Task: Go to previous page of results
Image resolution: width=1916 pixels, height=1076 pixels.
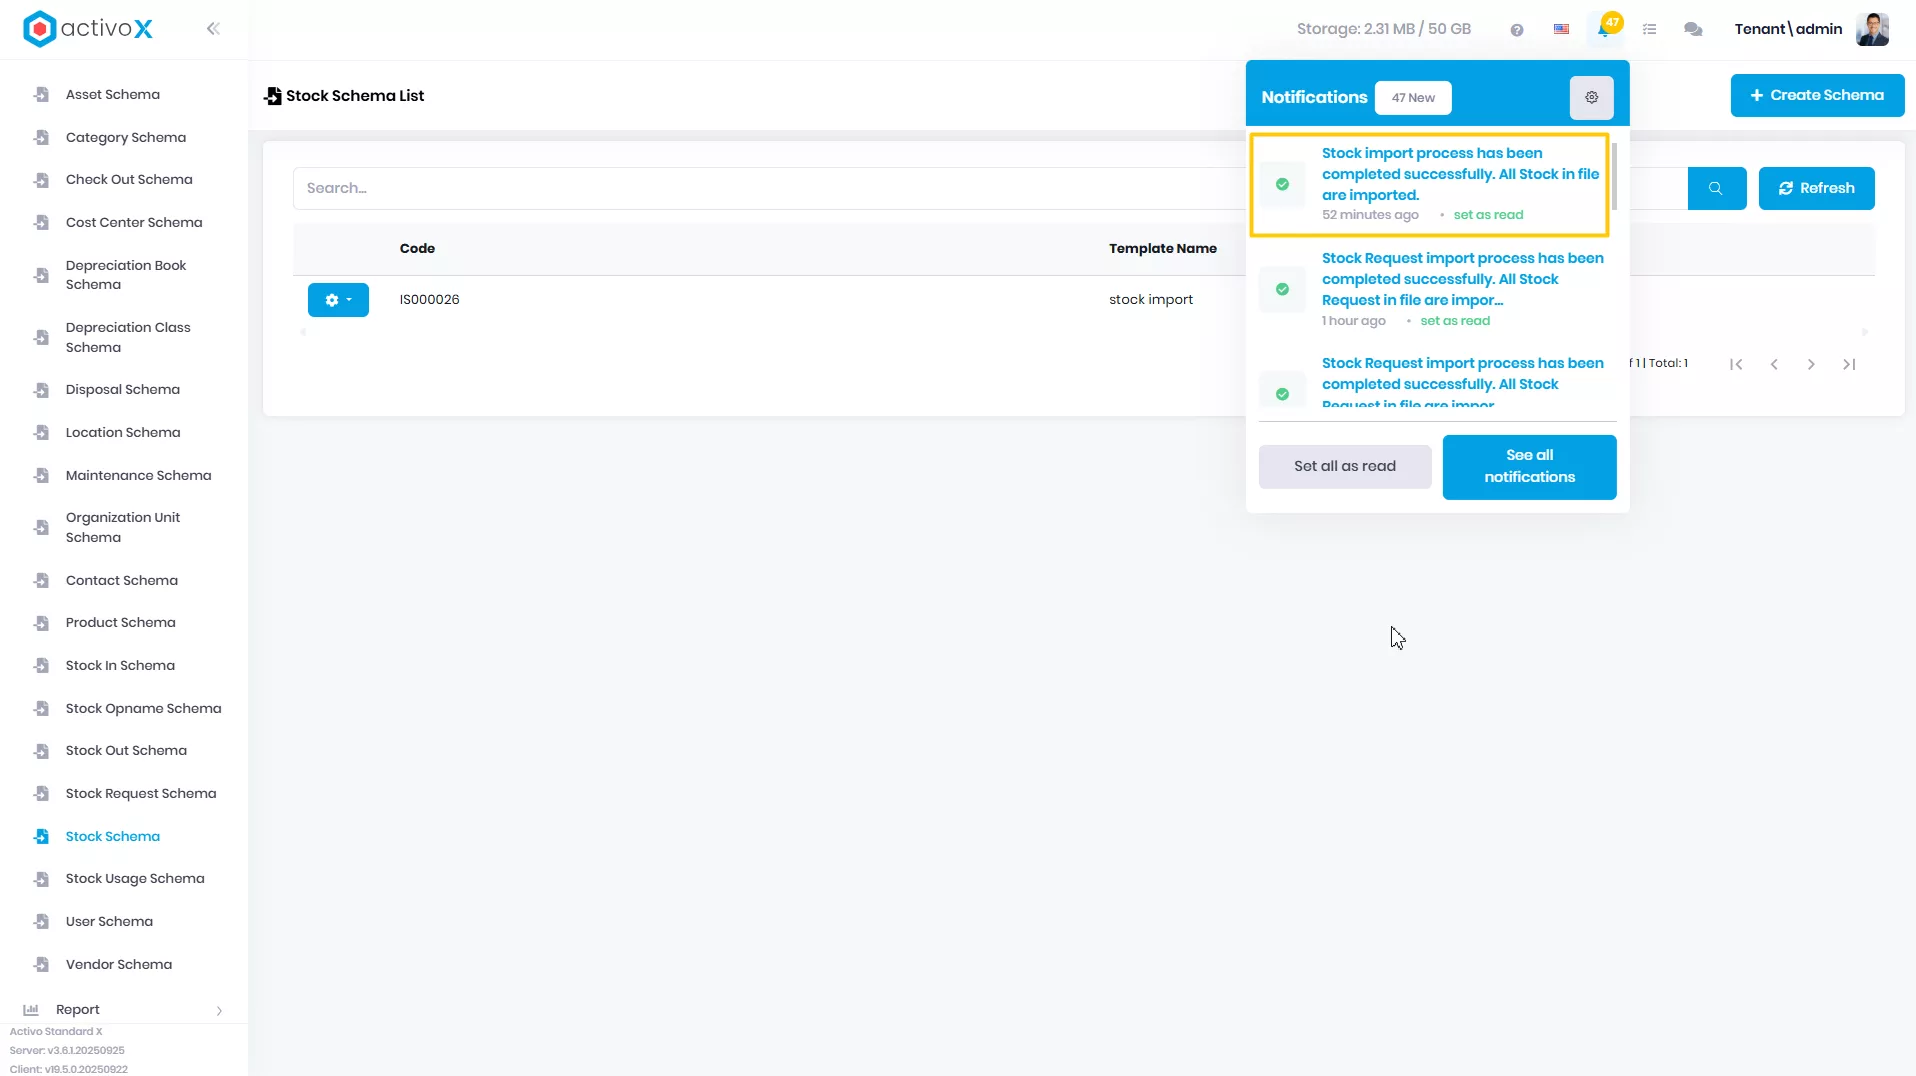Action: 1774,365
